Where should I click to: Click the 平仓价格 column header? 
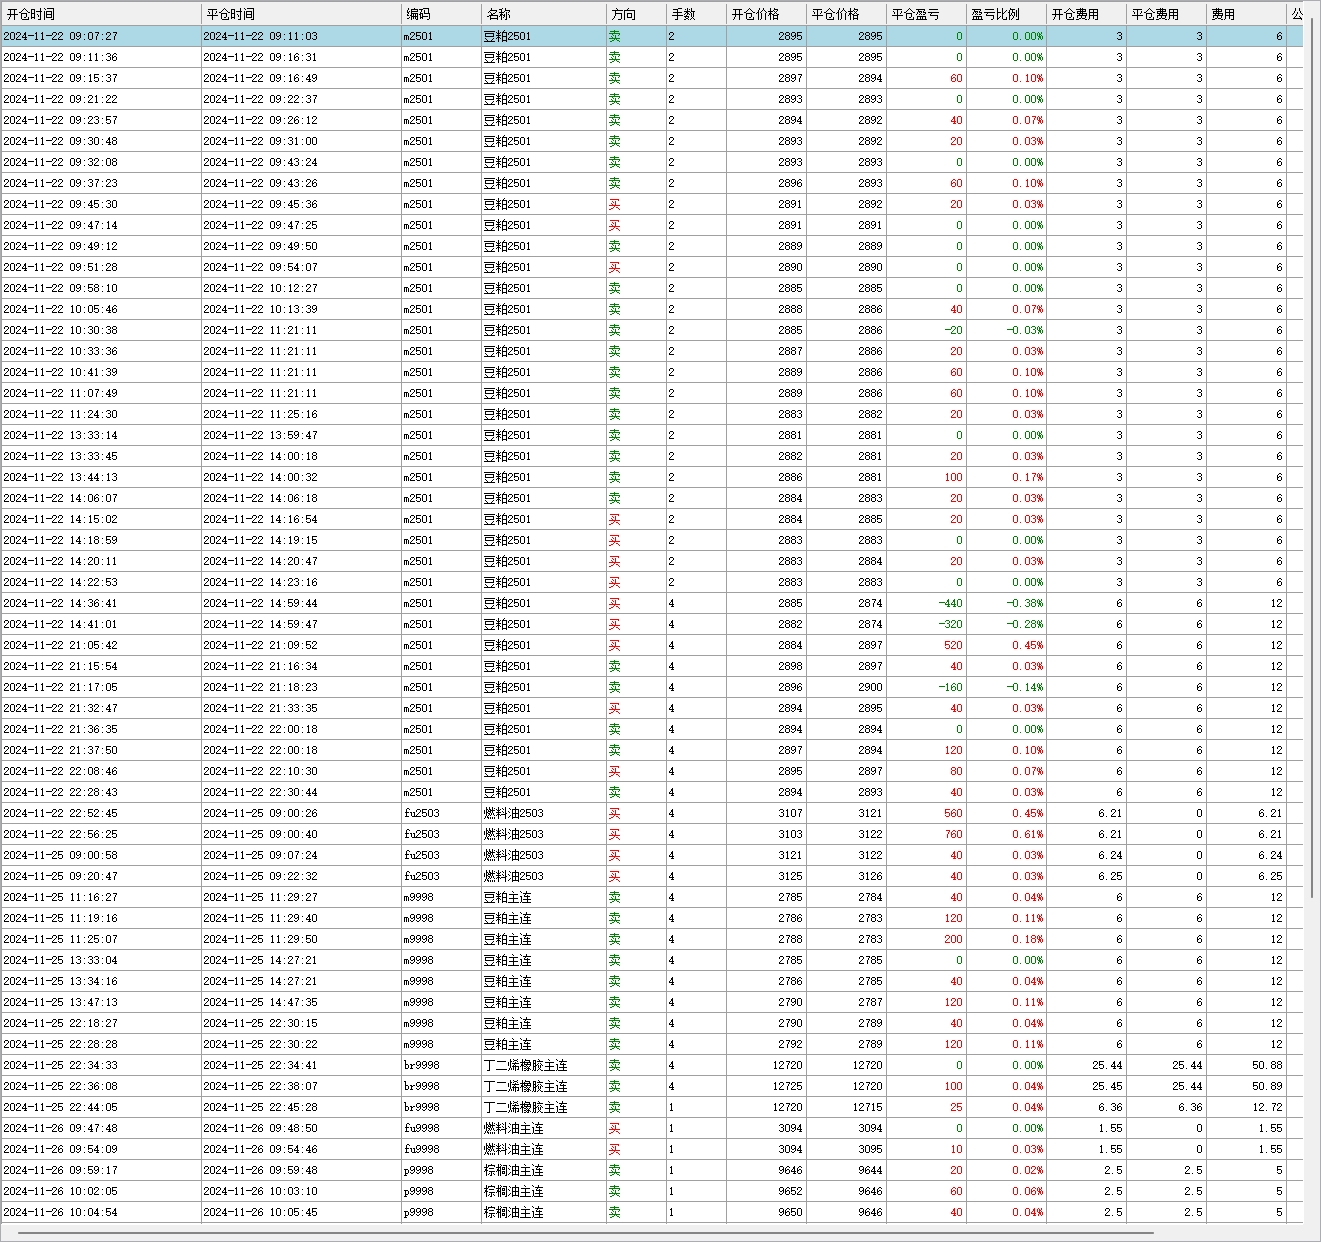846,14
